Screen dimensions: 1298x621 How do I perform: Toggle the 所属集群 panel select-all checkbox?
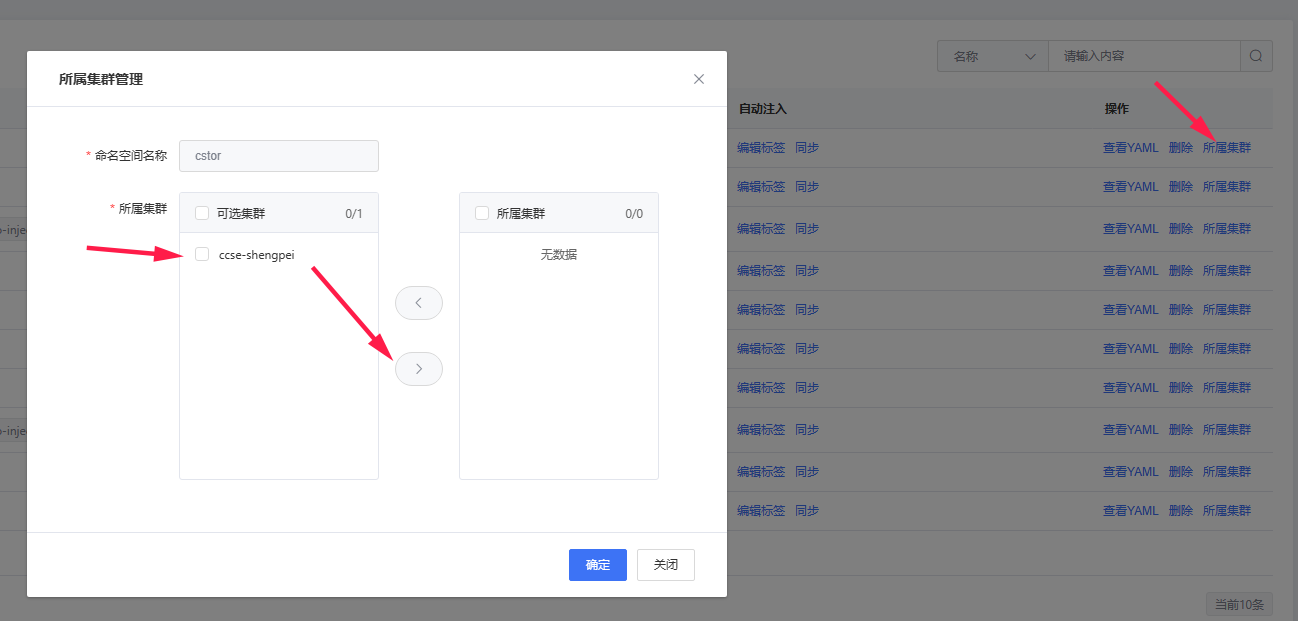482,213
